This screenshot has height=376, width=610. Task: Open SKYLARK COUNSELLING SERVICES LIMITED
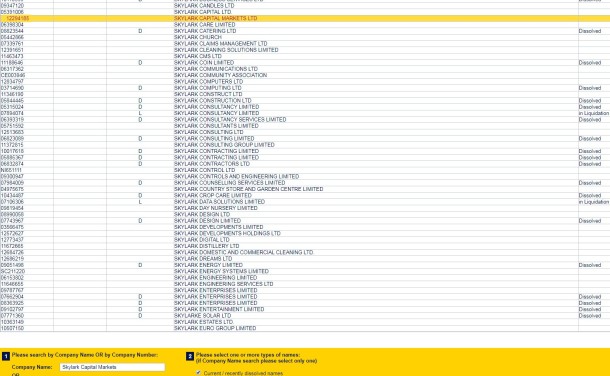pyautogui.click(x=229, y=183)
